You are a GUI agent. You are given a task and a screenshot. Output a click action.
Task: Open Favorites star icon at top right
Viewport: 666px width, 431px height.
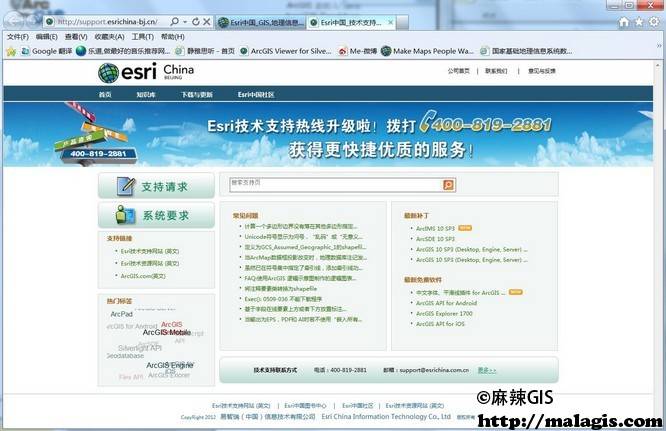point(639,22)
